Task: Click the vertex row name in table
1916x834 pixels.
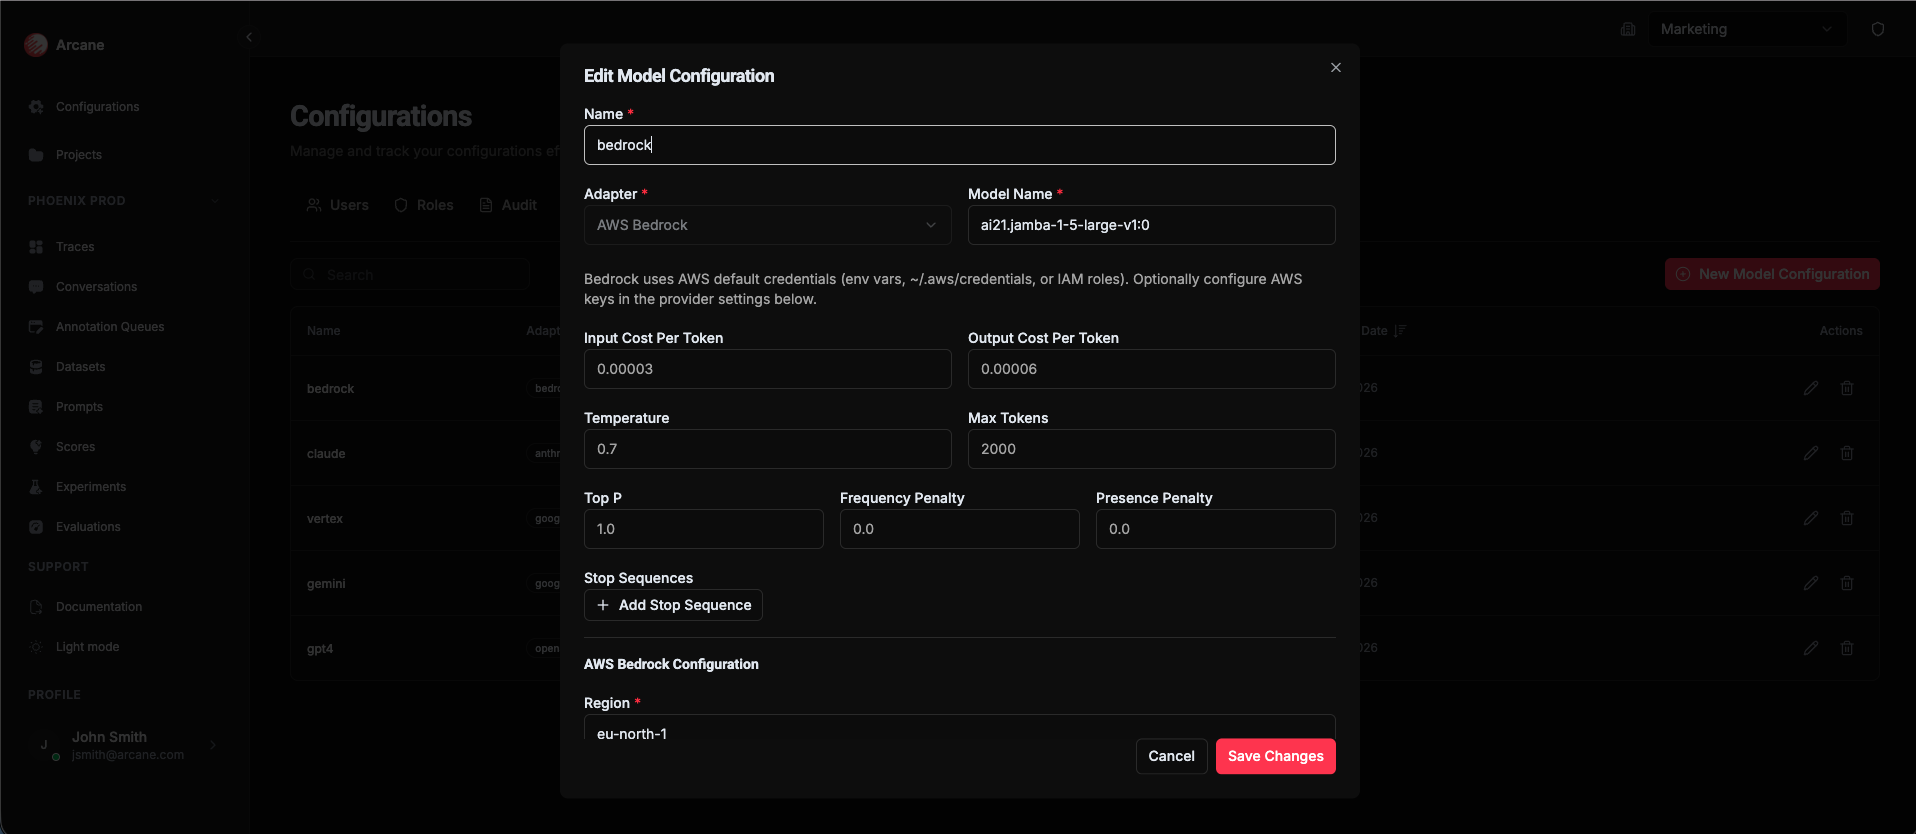Action: pos(325,519)
